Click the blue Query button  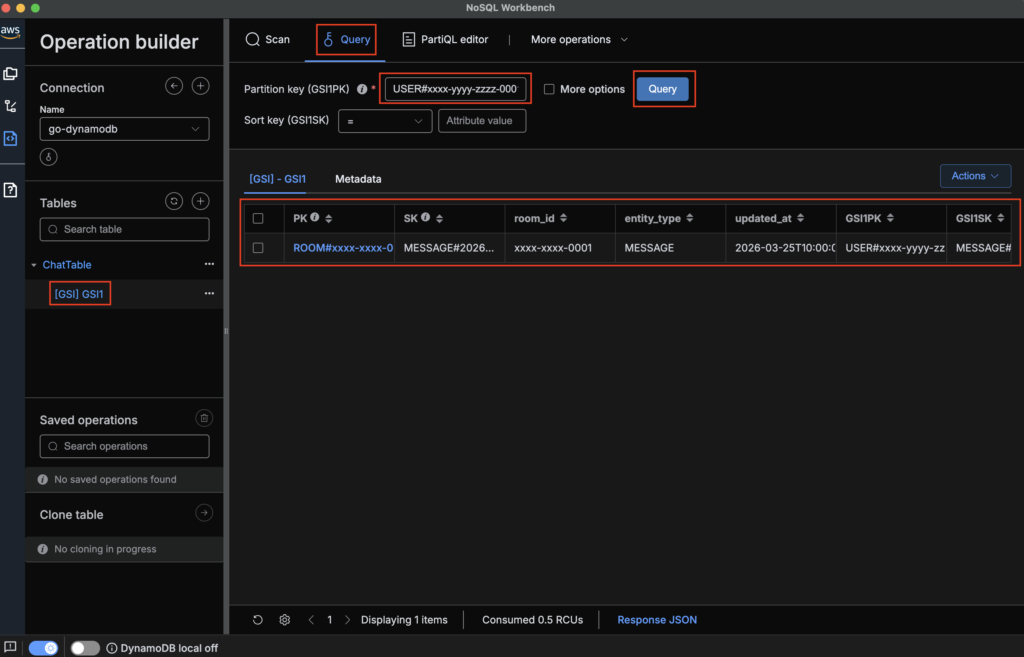pos(662,89)
